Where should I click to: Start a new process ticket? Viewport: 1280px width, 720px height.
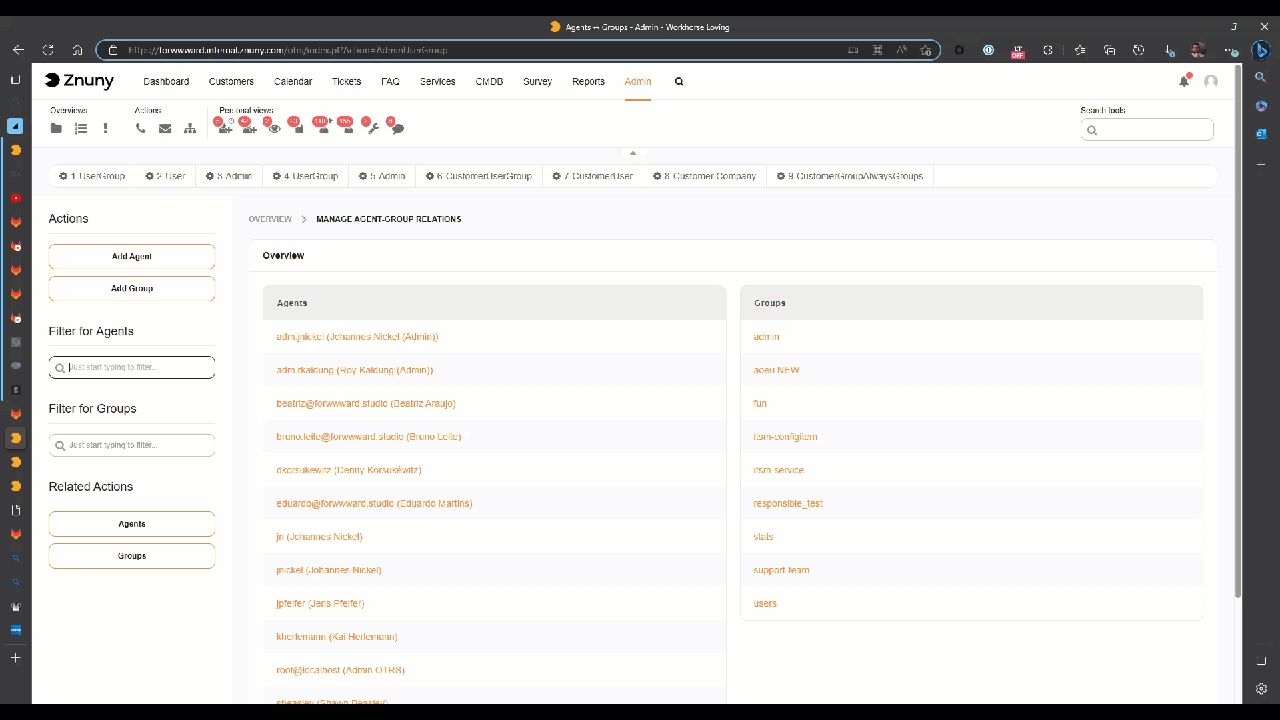[x=190, y=128]
